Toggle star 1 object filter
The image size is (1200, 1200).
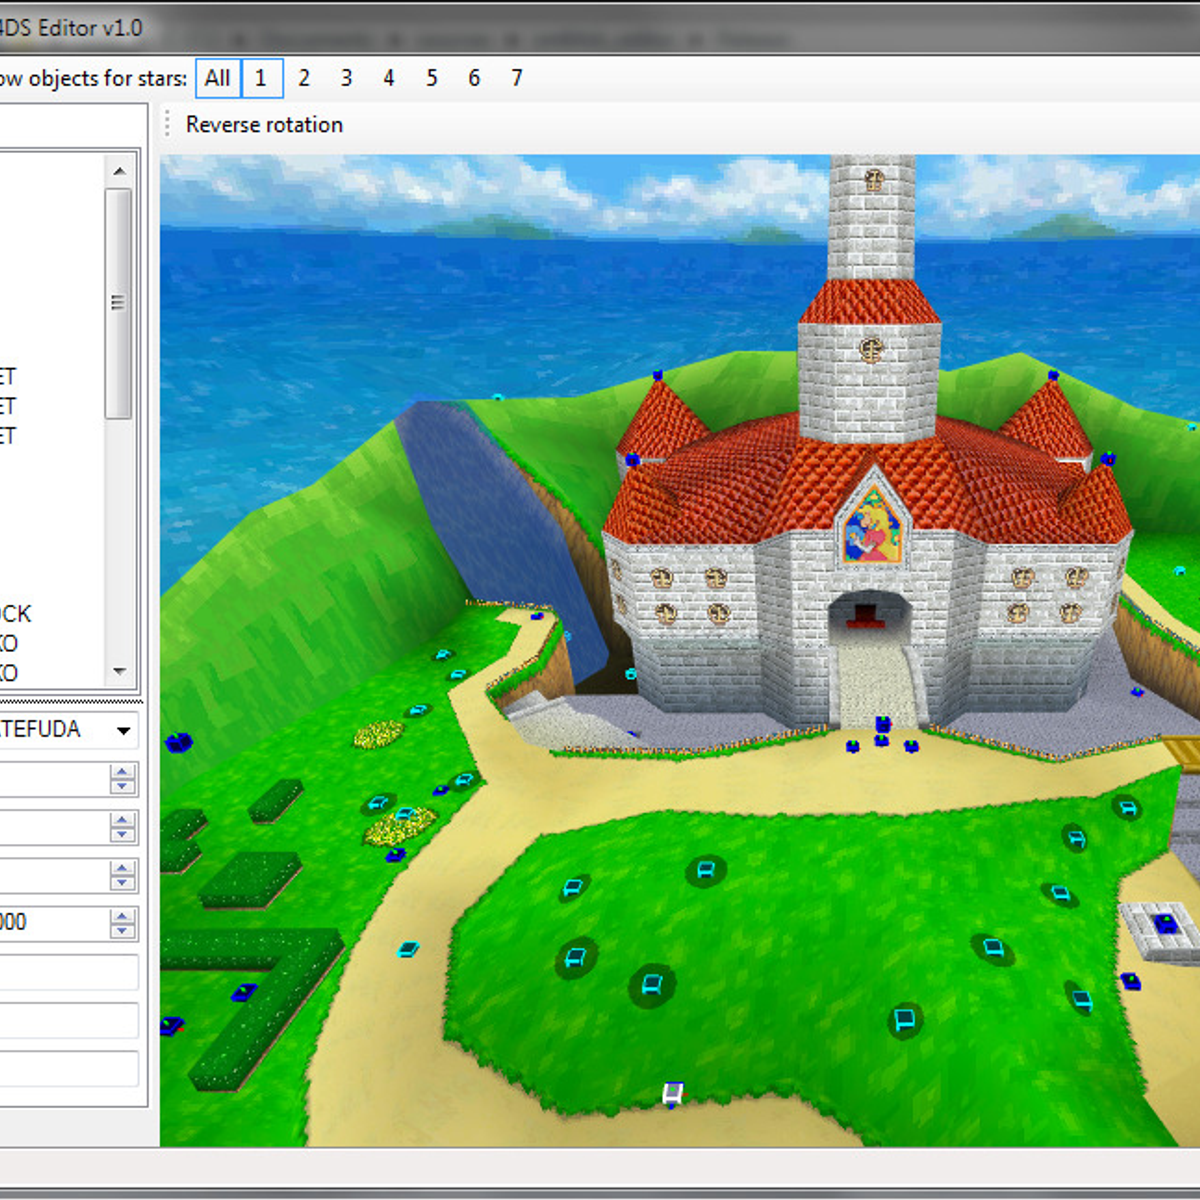262,78
